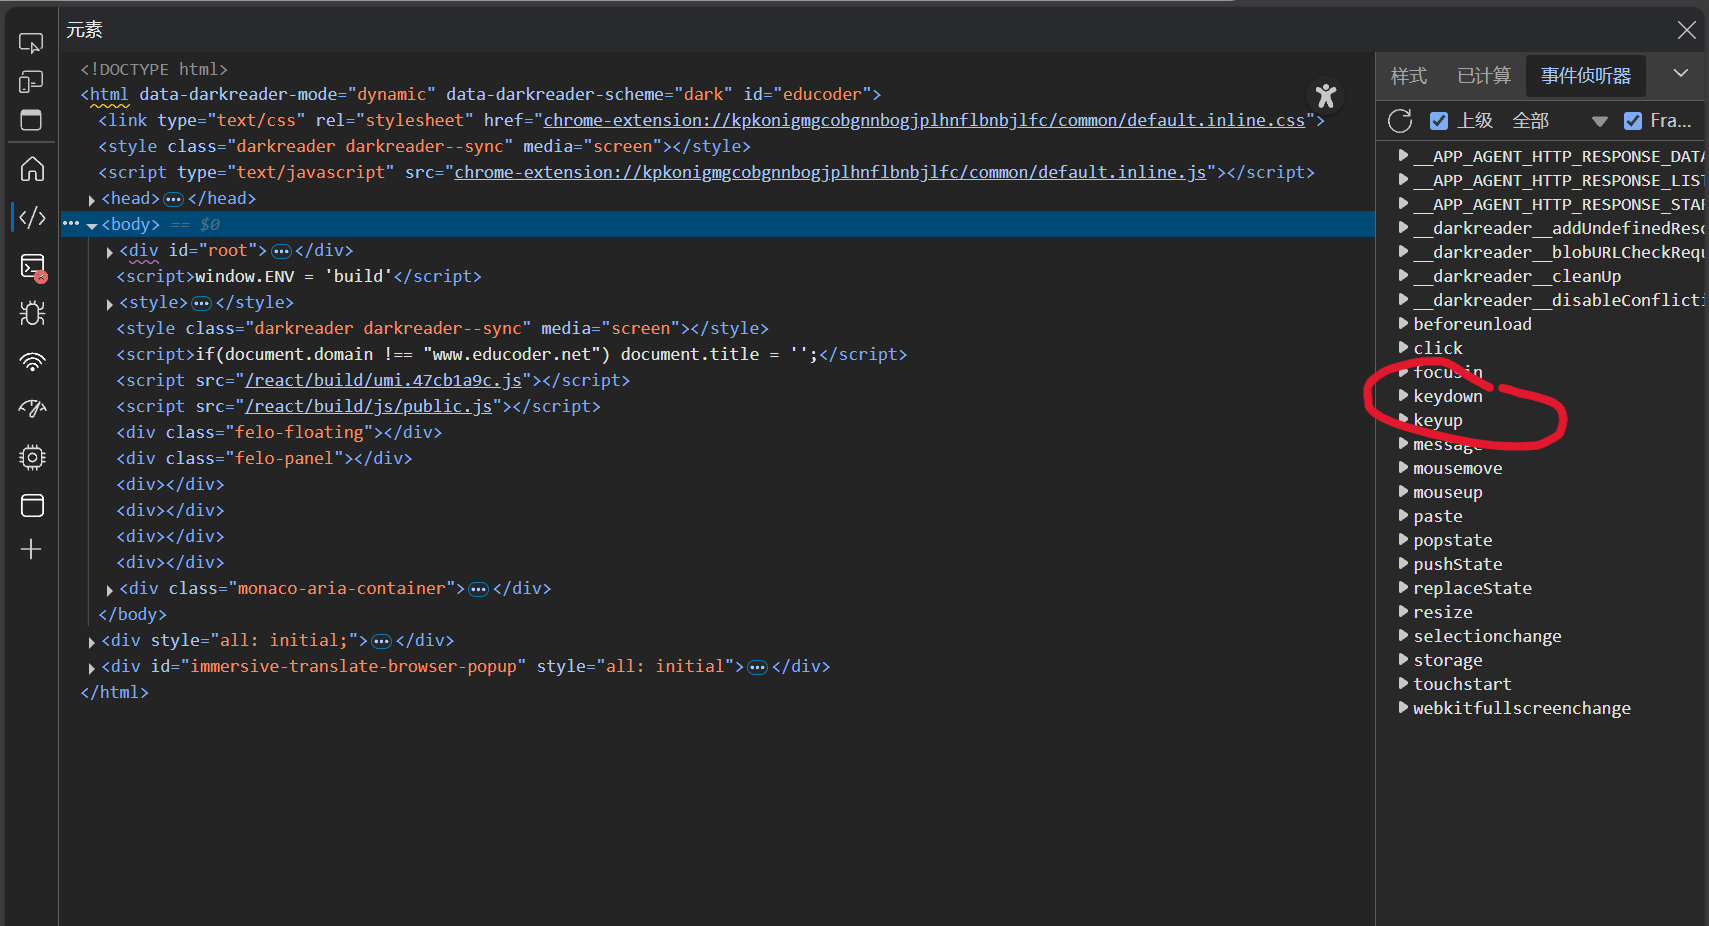Collapse the body element node
The width and height of the screenshot is (1709, 926).
click(92, 226)
